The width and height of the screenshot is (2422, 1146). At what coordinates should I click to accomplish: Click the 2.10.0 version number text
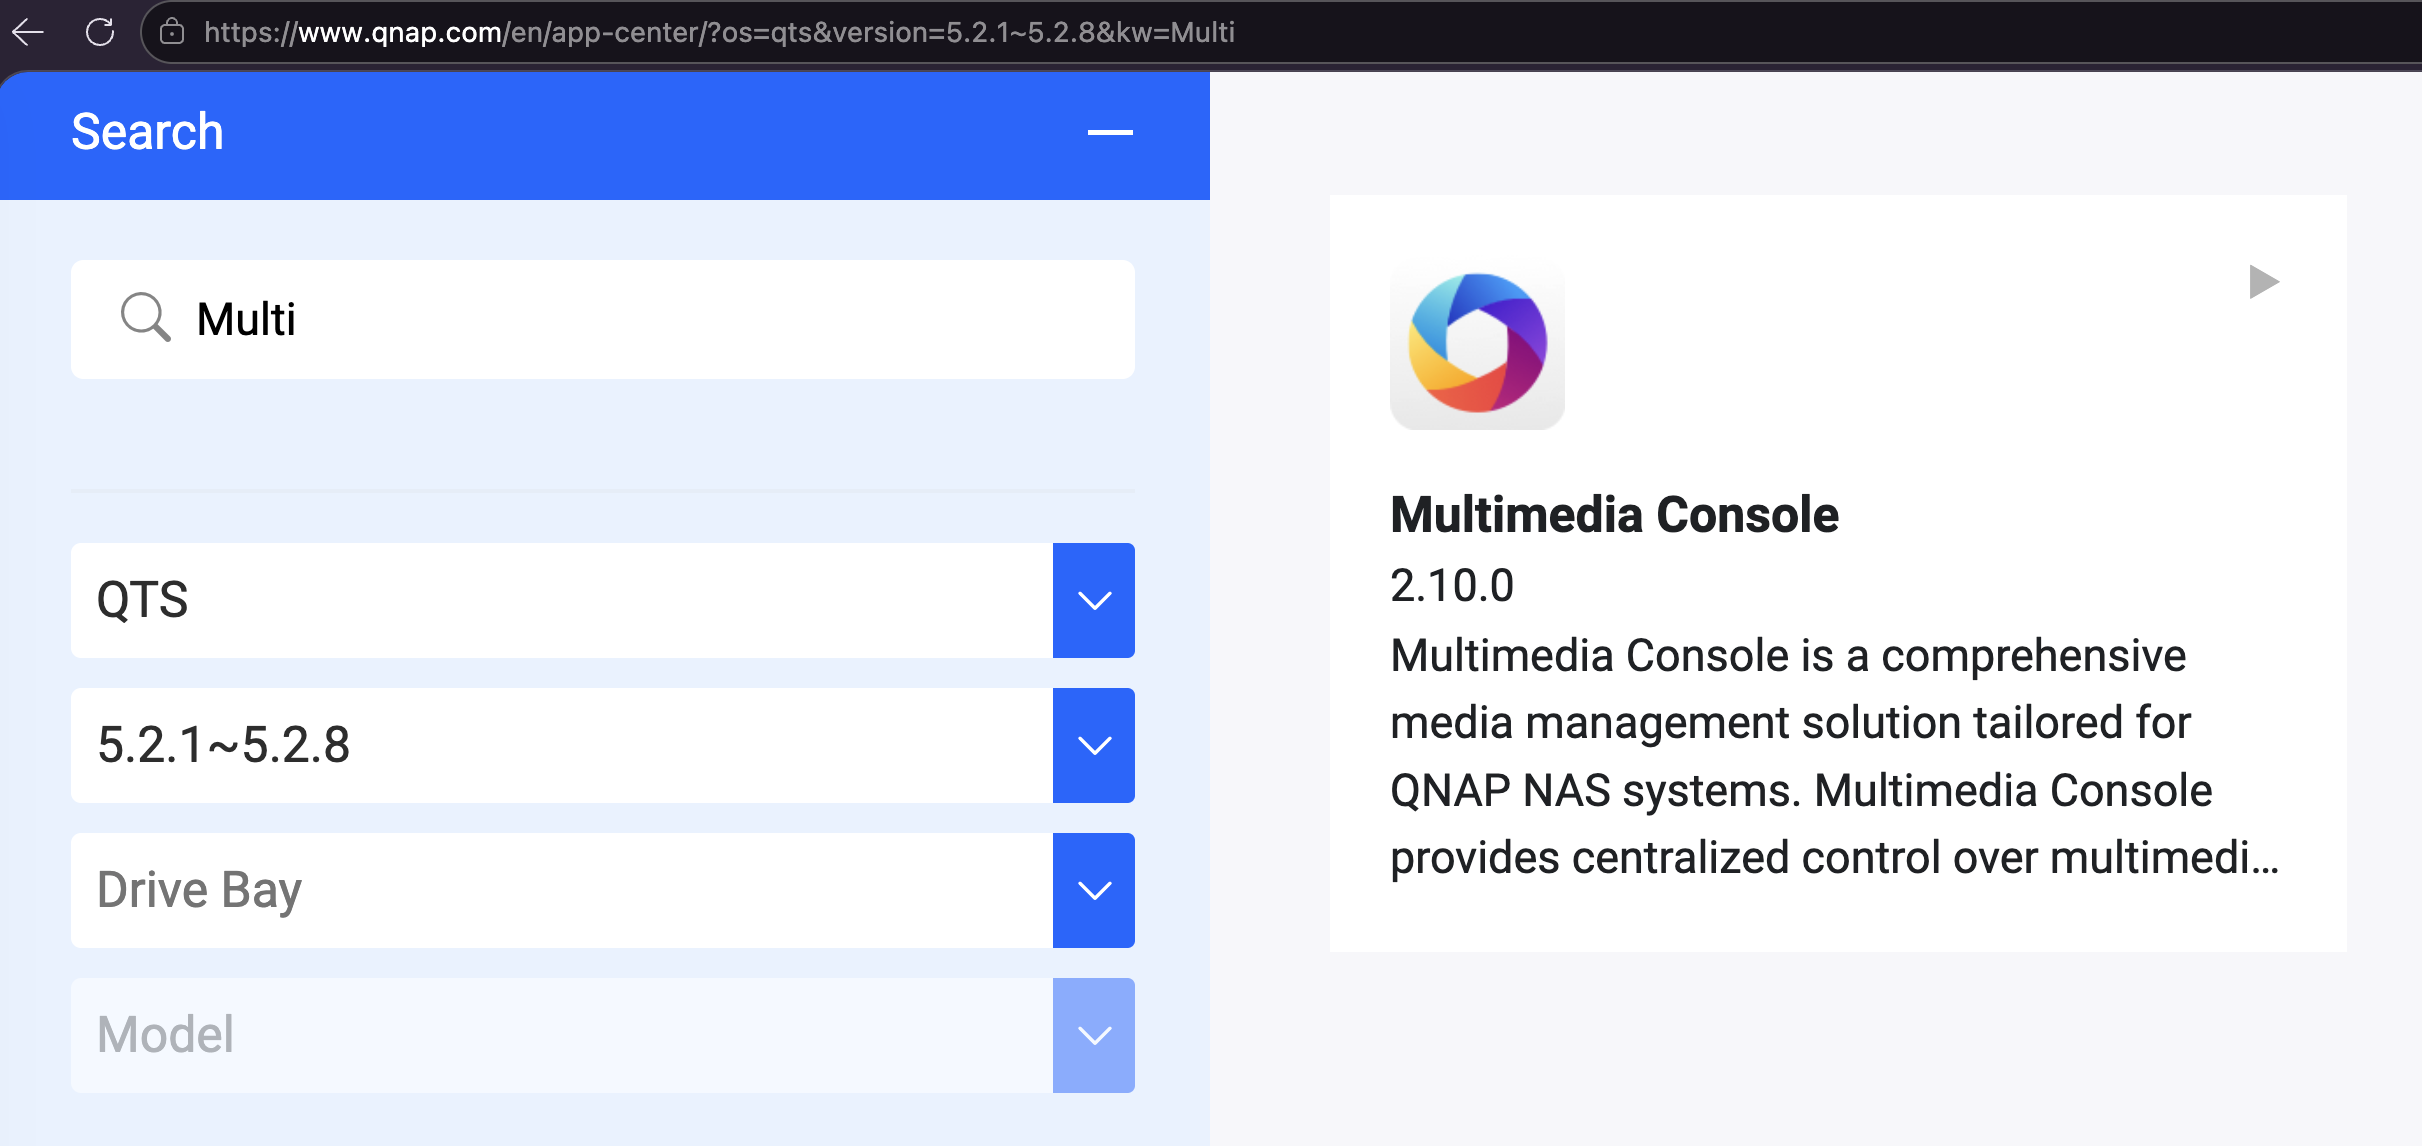tap(1452, 586)
